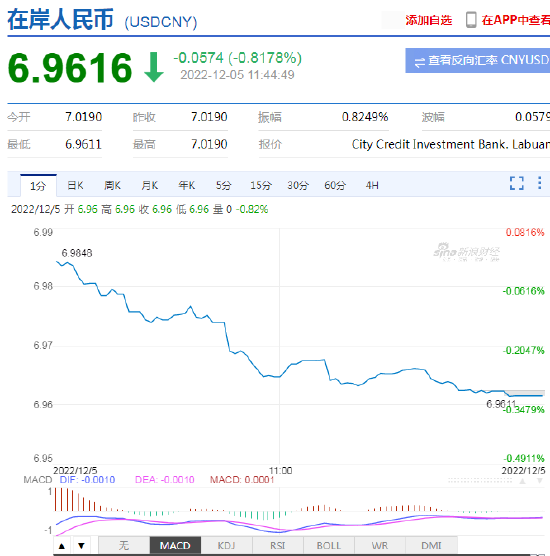Viewport: 550px width, 556px height.
Task: Click the 添加自选 link
Action: (x=429, y=20)
